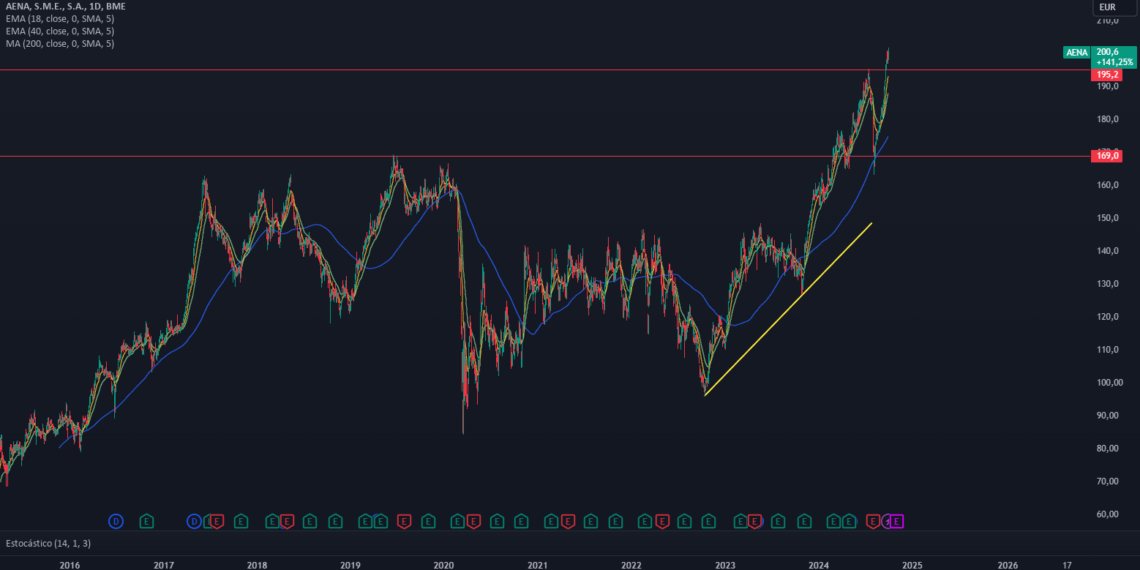Click the blue dividend marker in 2017
The image size is (1140, 570).
pyautogui.click(x=194, y=521)
